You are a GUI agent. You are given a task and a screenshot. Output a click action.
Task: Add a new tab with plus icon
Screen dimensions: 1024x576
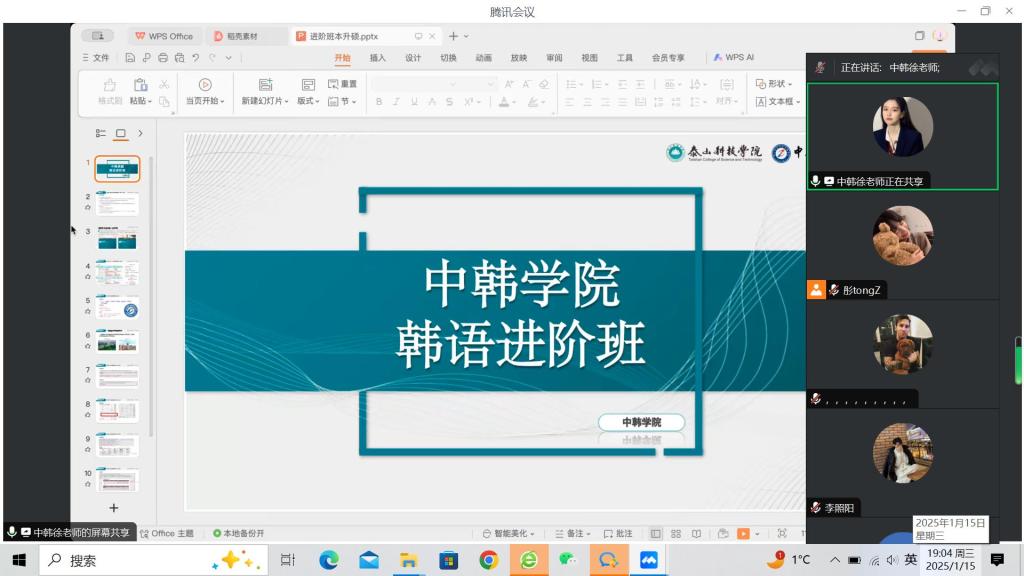point(453,36)
